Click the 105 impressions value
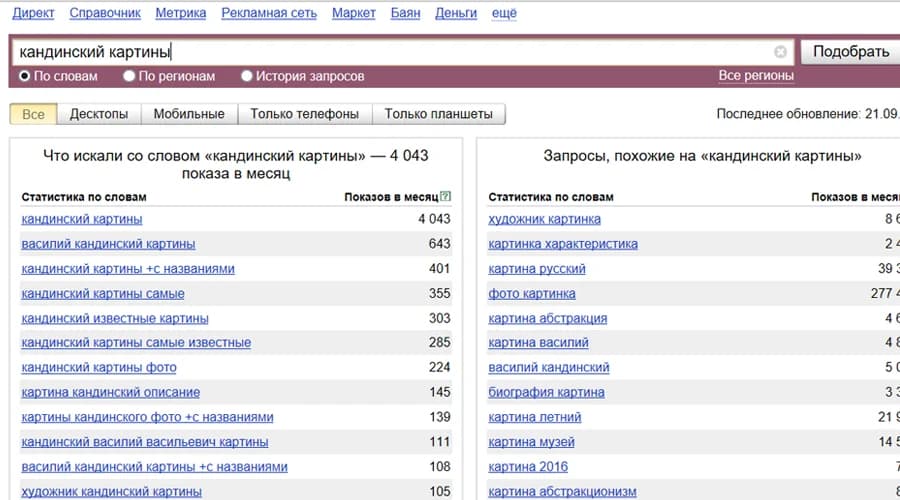The height and width of the screenshot is (500, 900). tap(440, 491)
